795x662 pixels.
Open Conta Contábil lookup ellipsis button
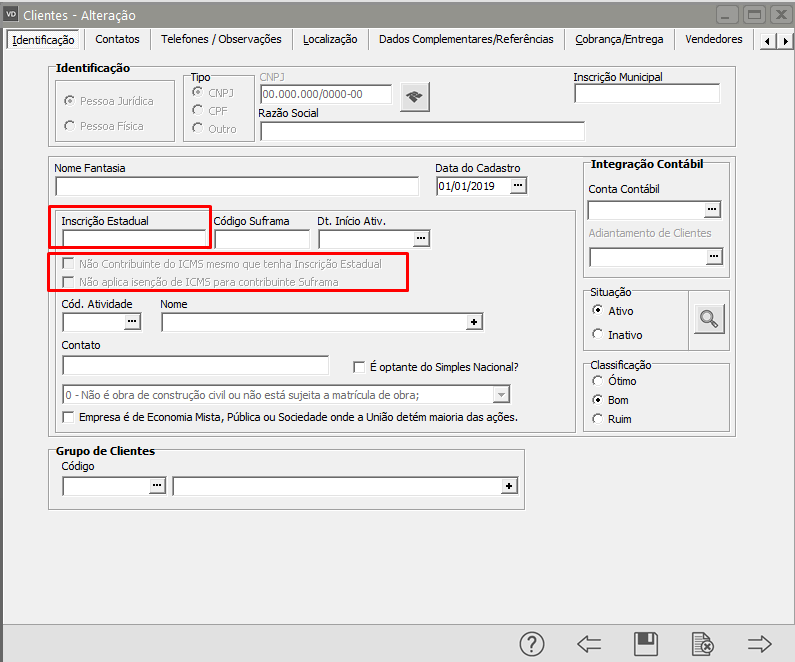click(x=712, y=210)
